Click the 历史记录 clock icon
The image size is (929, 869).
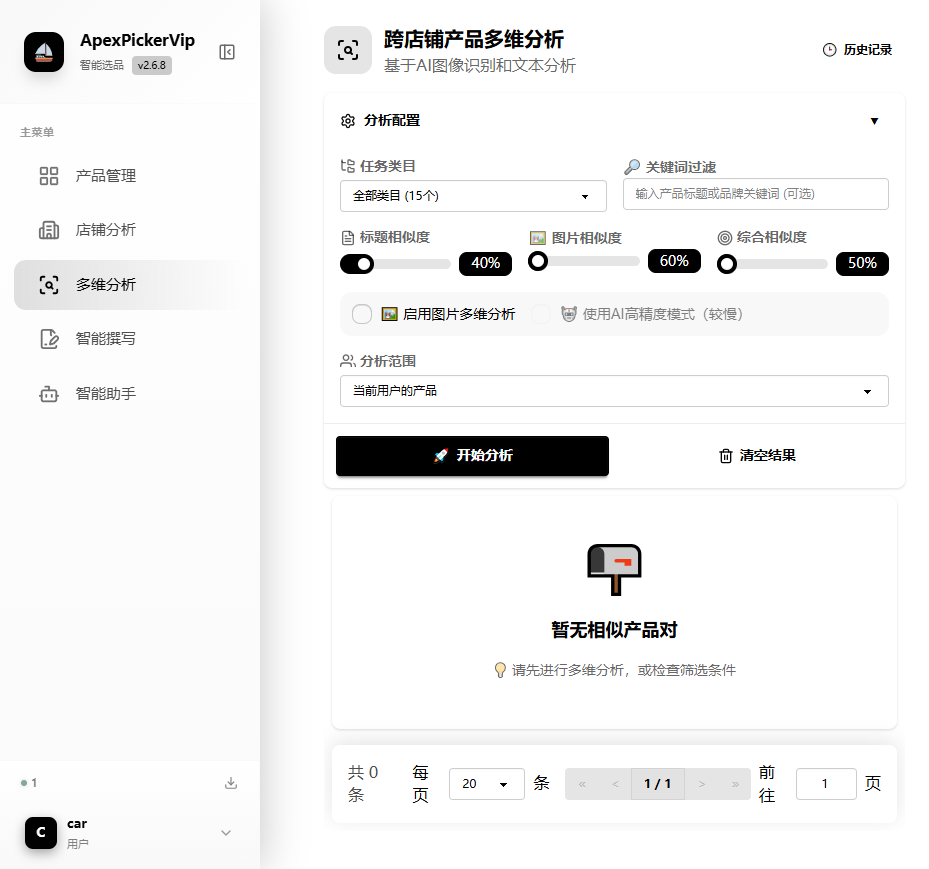(x=829, y=50)
